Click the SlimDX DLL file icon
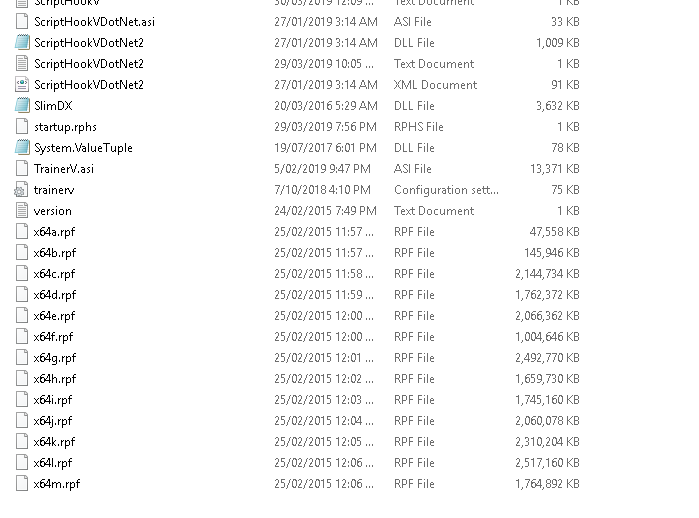Screen dimensions: 699x518 (x=22, y=106)
